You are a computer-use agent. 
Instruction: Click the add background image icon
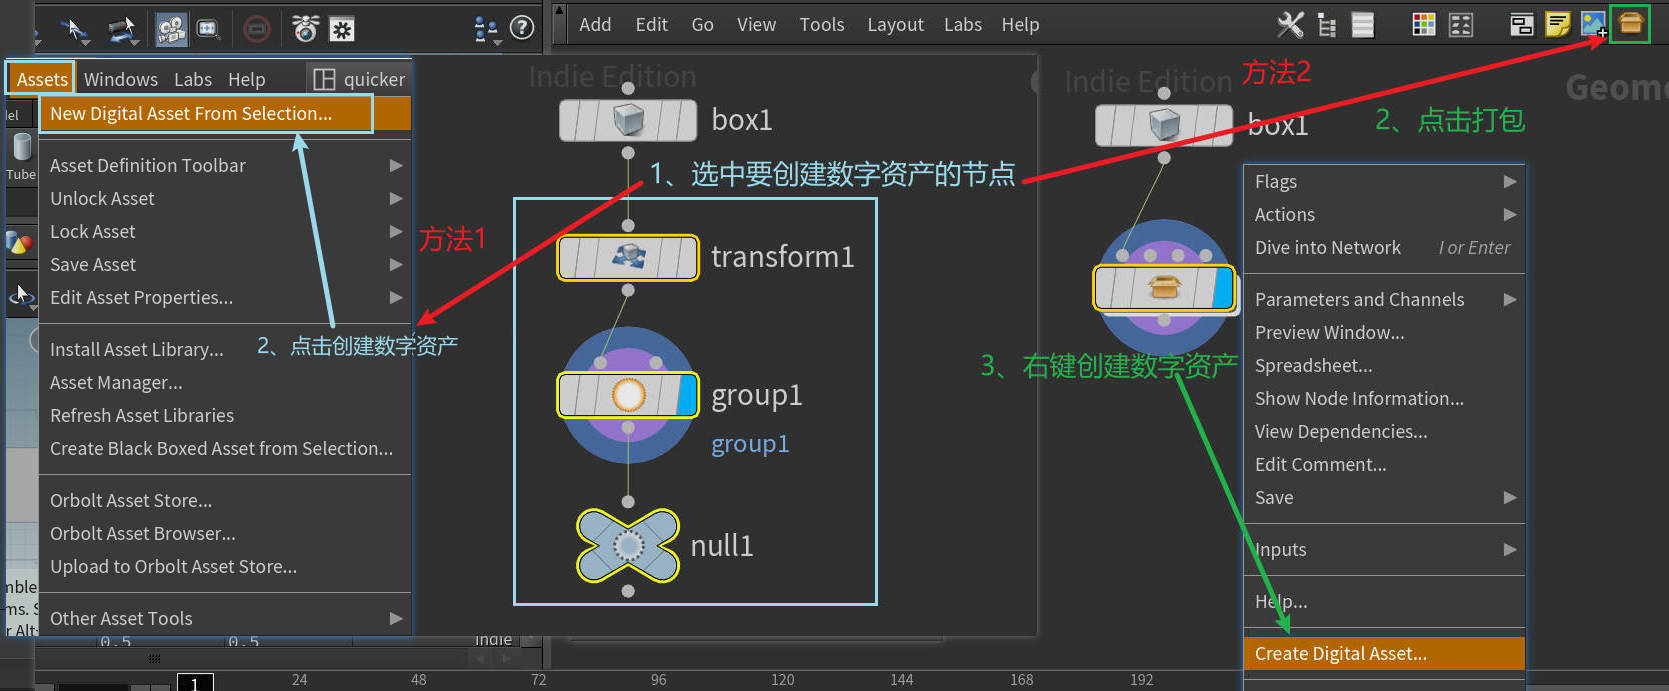click(x=1593, y=25)
